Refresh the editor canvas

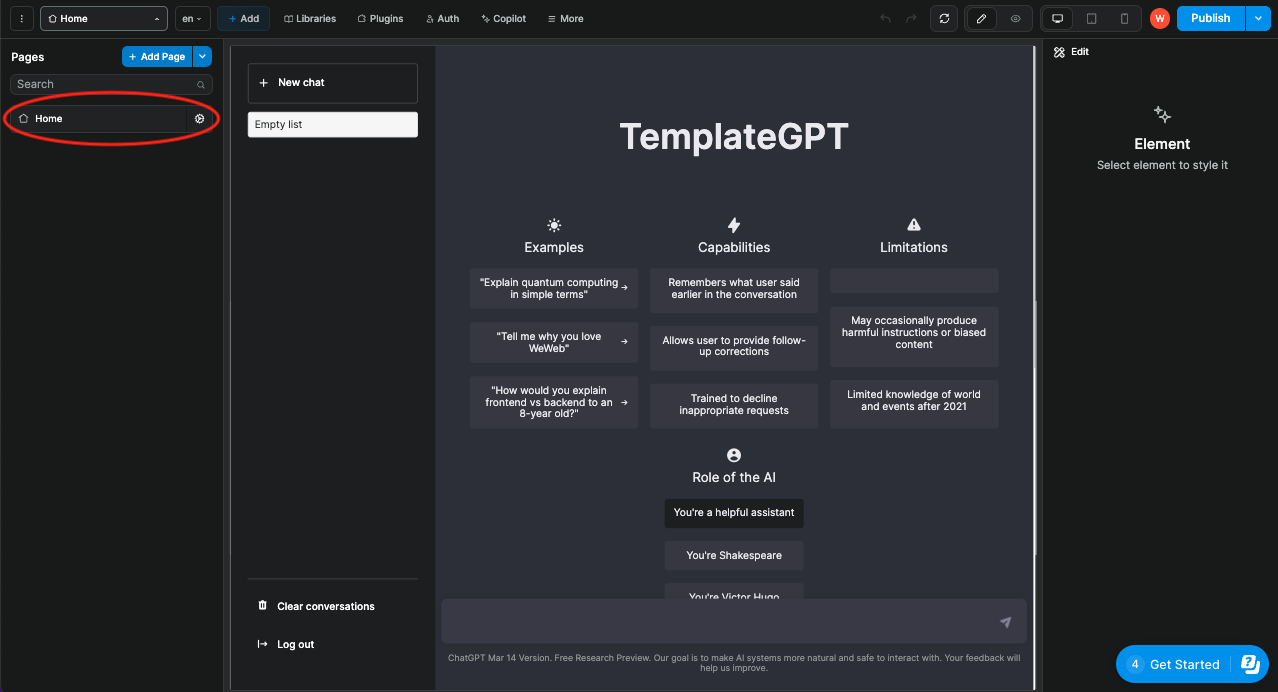[x=943, y=18]
